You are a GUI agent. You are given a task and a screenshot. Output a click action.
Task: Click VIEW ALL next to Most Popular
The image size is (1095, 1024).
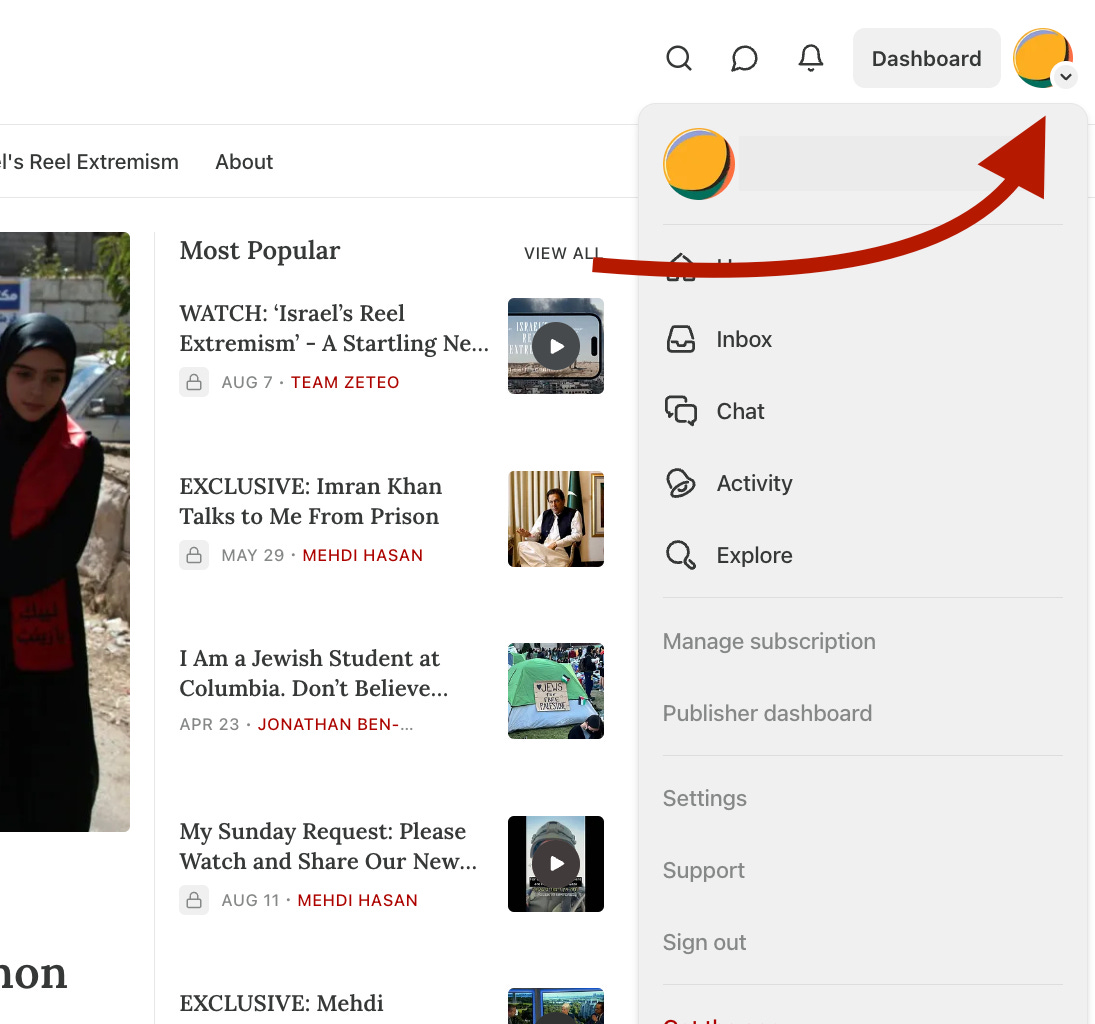click(x=562, y=253)
